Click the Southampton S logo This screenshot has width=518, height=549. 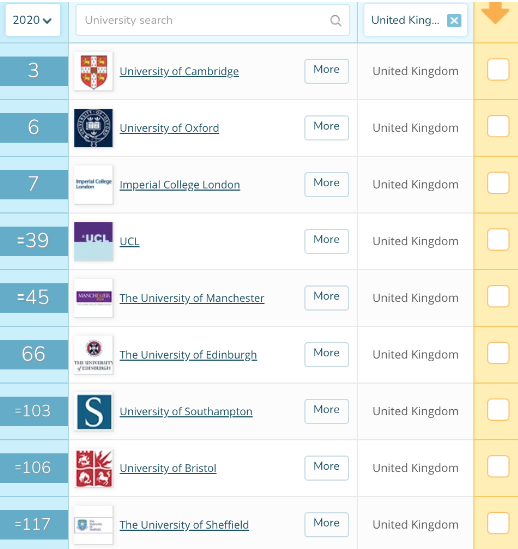[94, 411]
